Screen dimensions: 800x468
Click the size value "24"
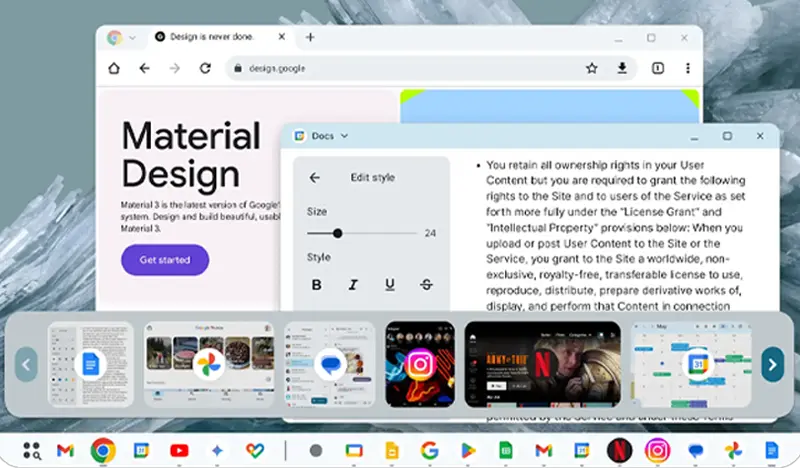click(x=430, y=233)
